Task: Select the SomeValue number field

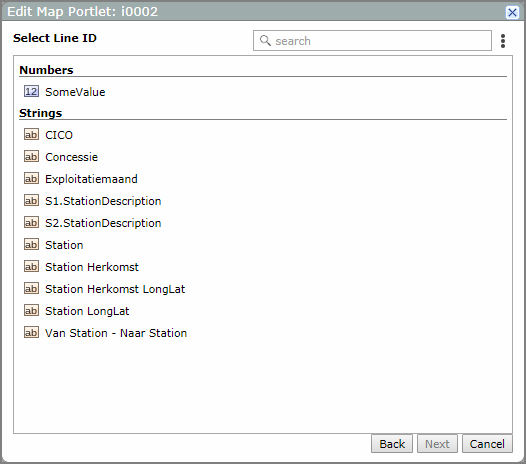Action: click(x=75, y=92)
